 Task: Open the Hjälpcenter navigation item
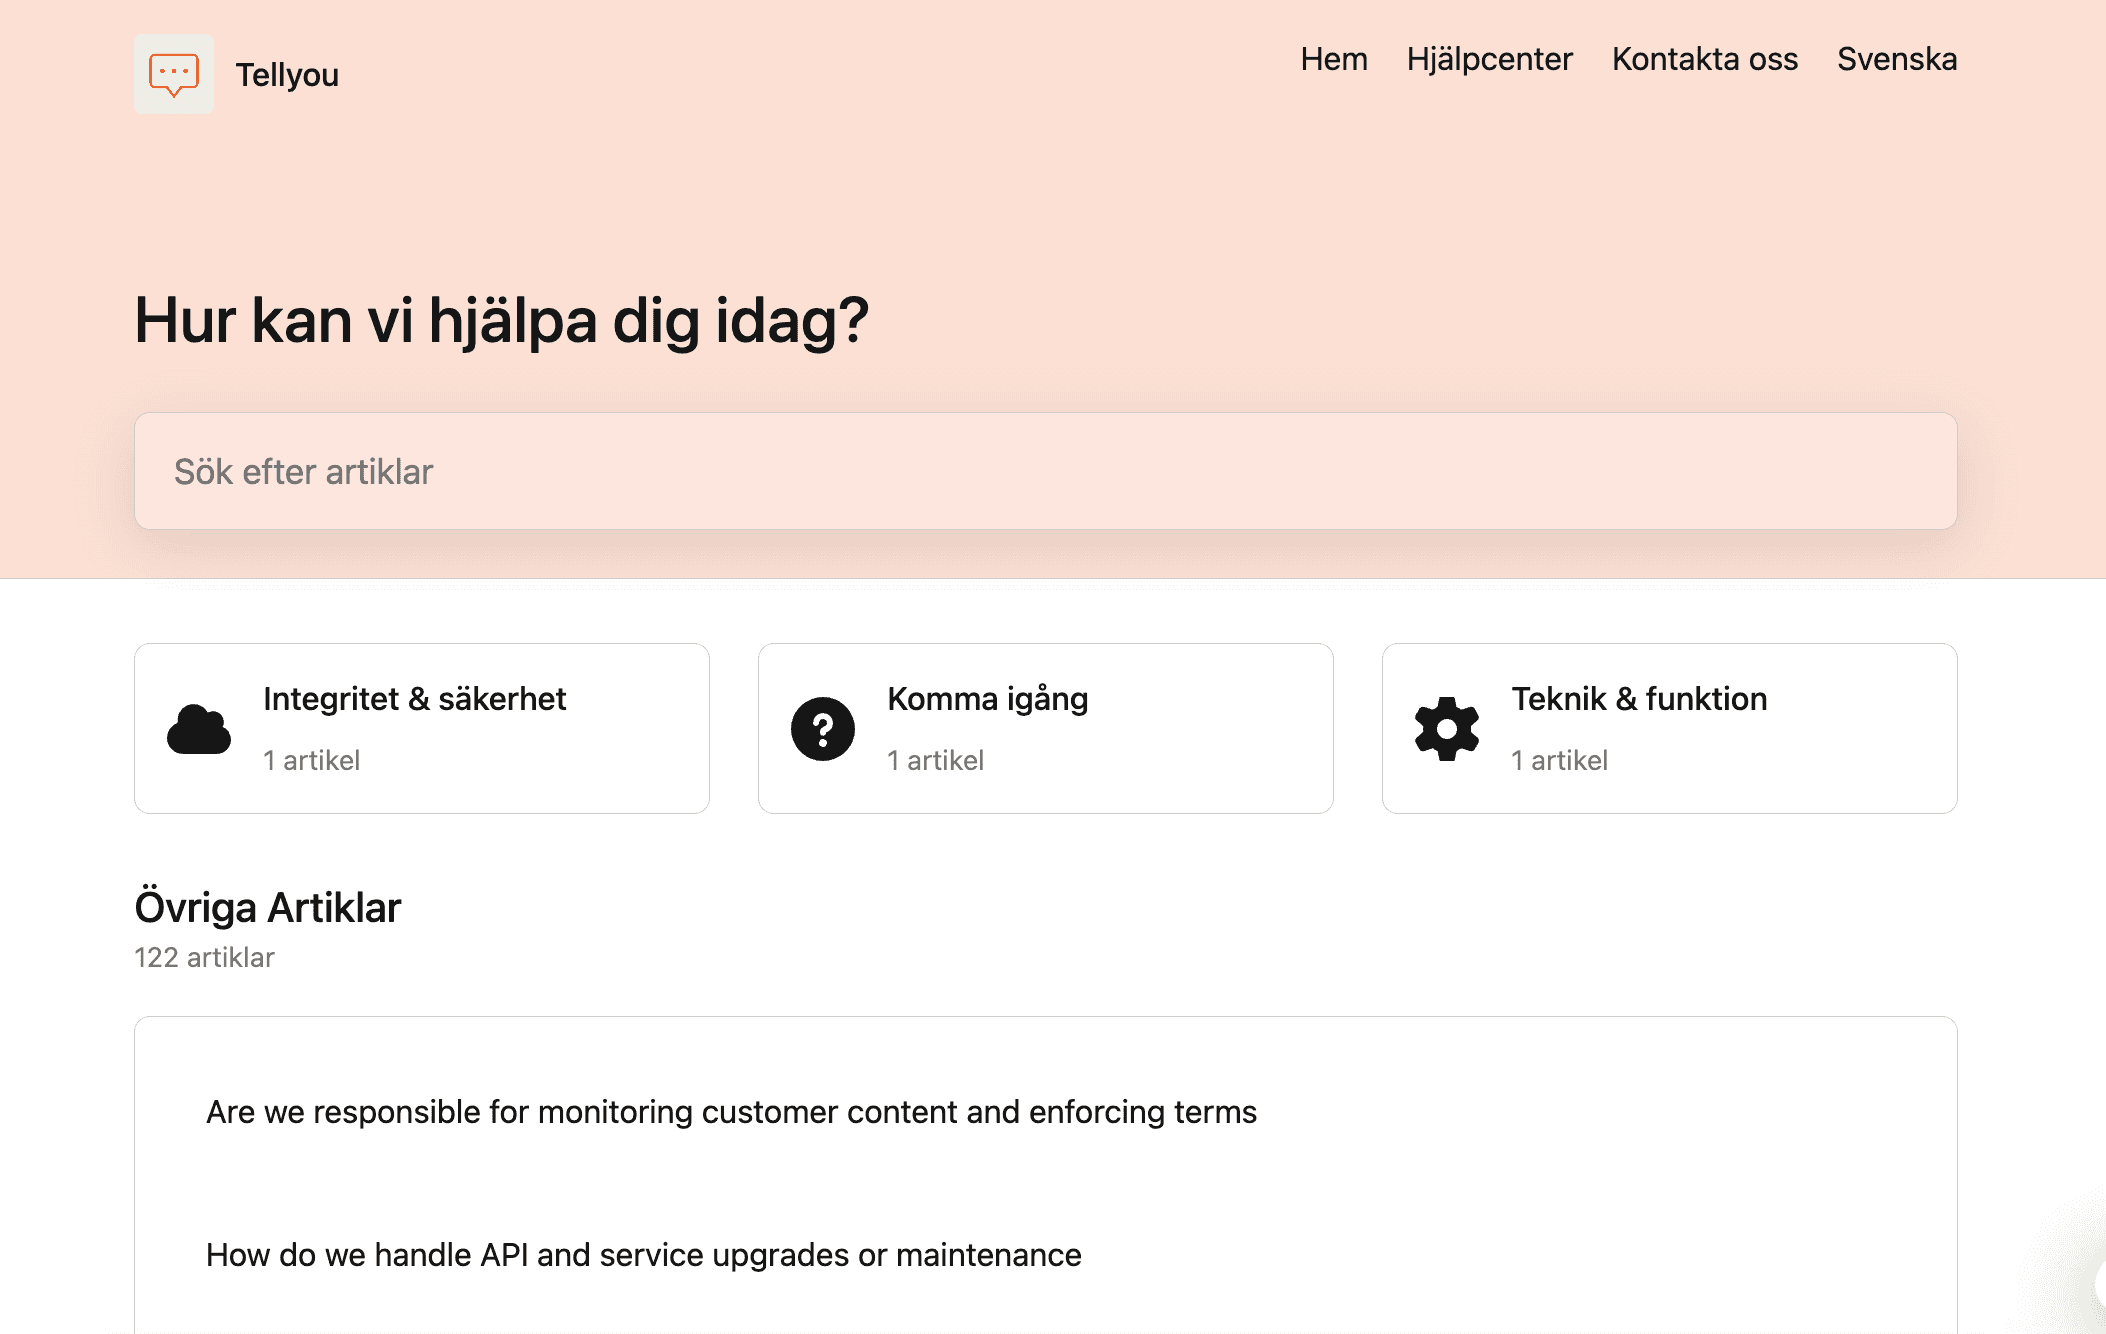coord(1489,59)
